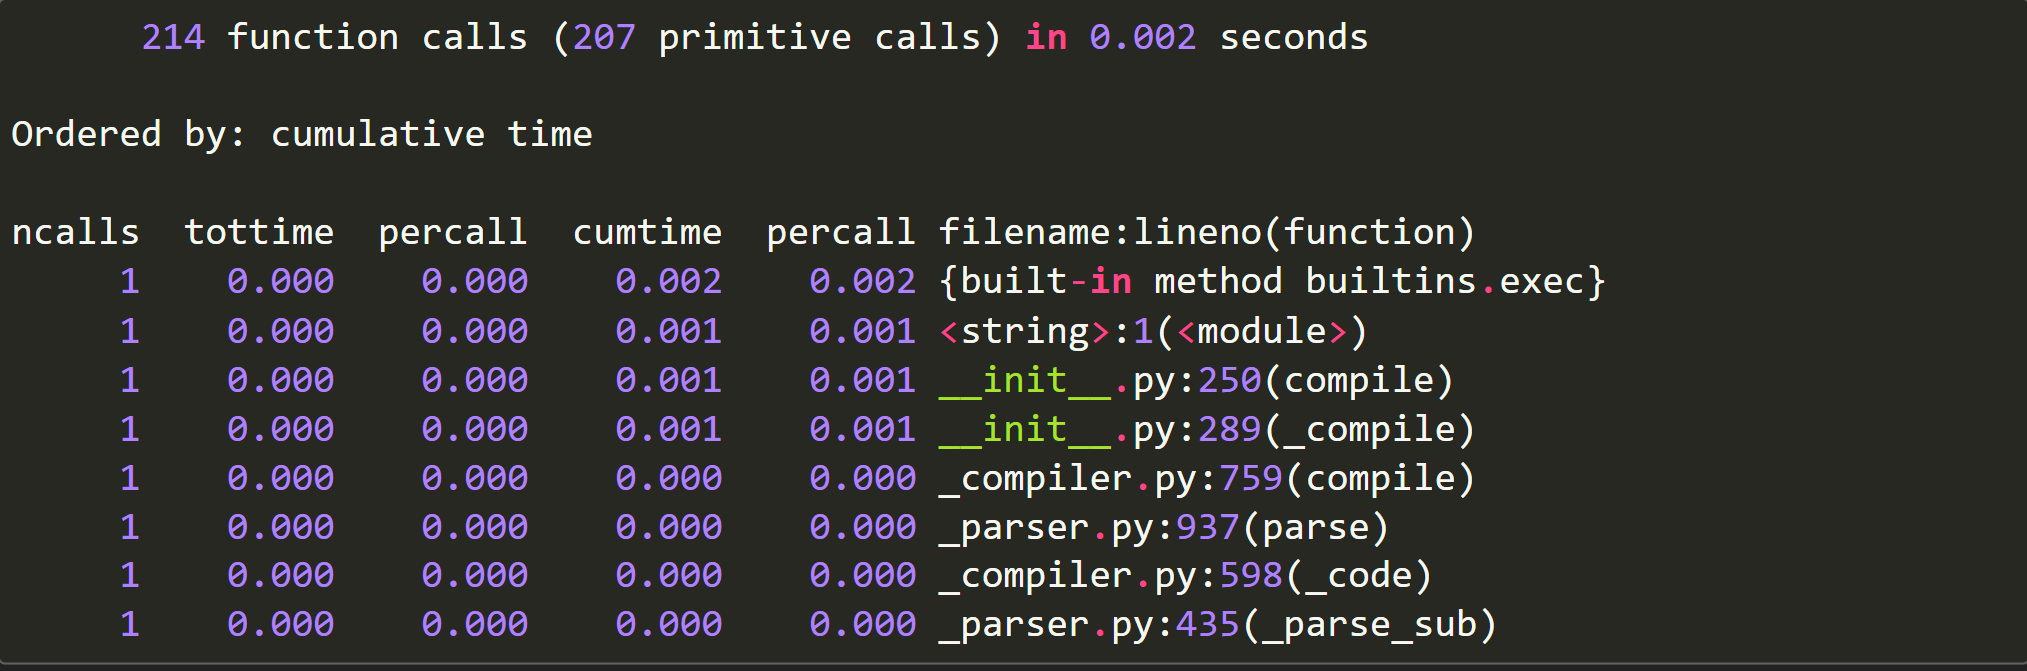Click the cumtime column header

coord(647,233)
